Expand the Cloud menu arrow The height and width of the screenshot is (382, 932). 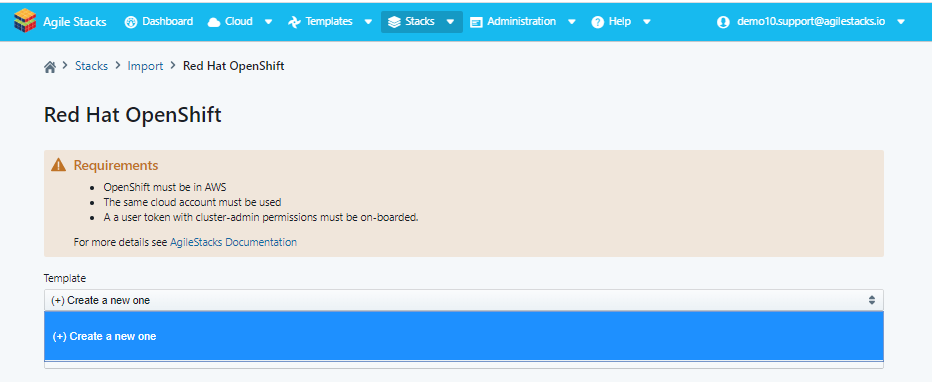point(268,22)
